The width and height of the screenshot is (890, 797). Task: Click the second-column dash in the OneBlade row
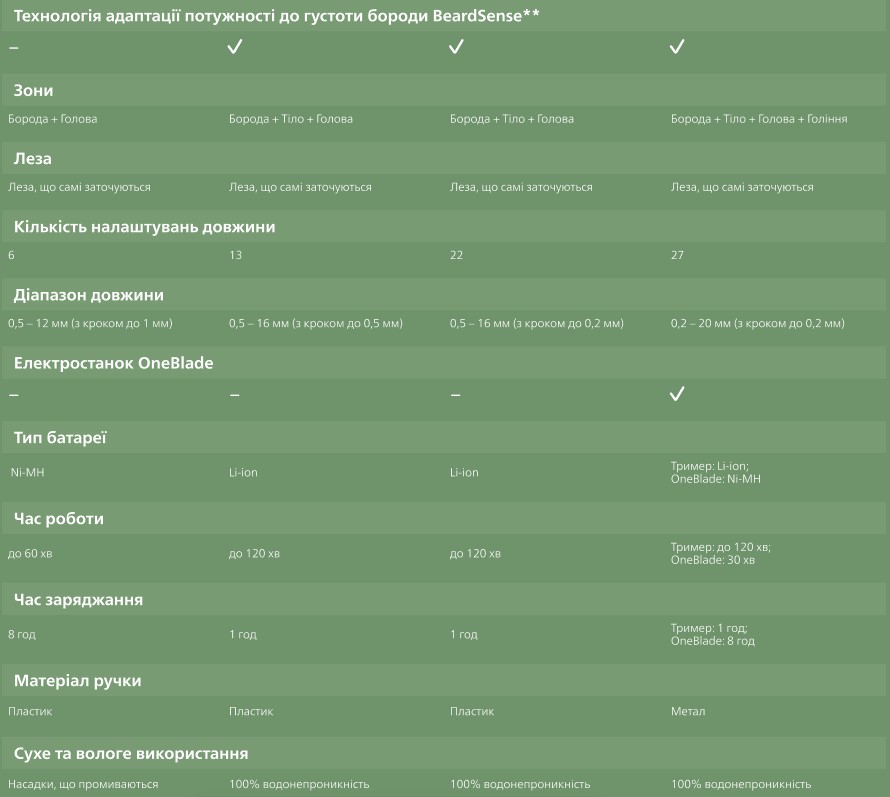pos(234,395)
